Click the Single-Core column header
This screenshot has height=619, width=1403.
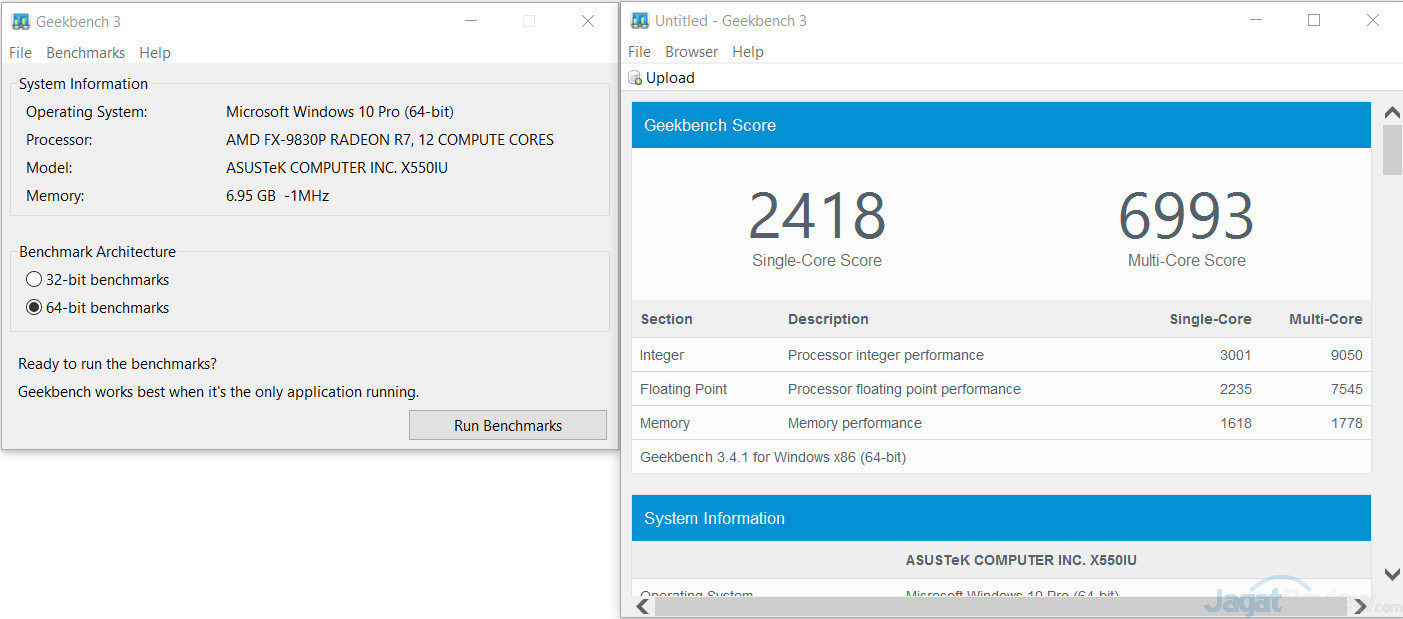click(1210, 319)
